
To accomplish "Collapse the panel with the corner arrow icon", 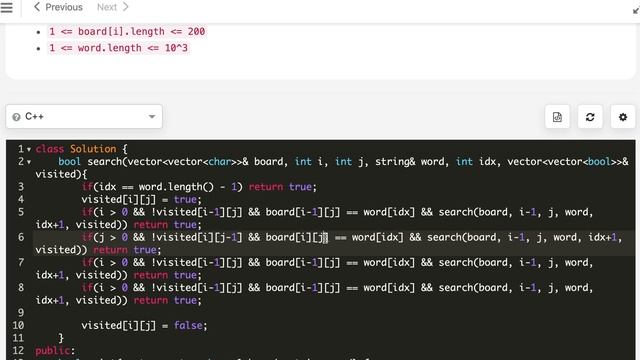I will coord(636,10).
